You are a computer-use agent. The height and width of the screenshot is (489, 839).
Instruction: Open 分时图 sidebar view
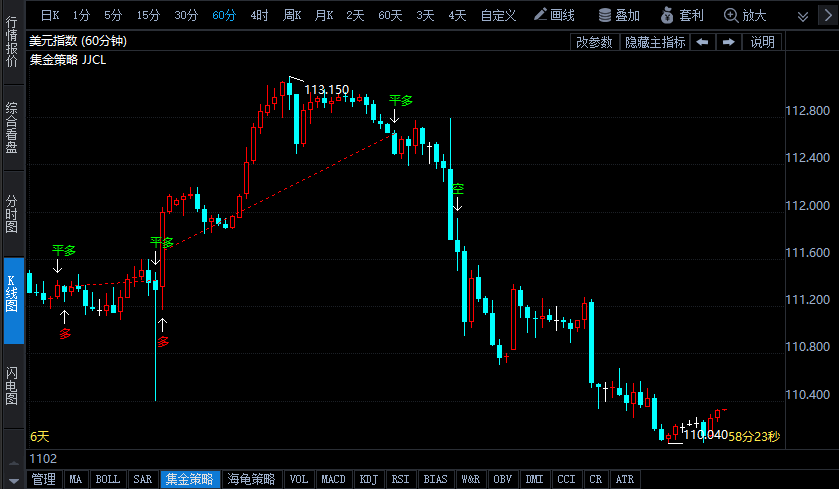(12, 214)
